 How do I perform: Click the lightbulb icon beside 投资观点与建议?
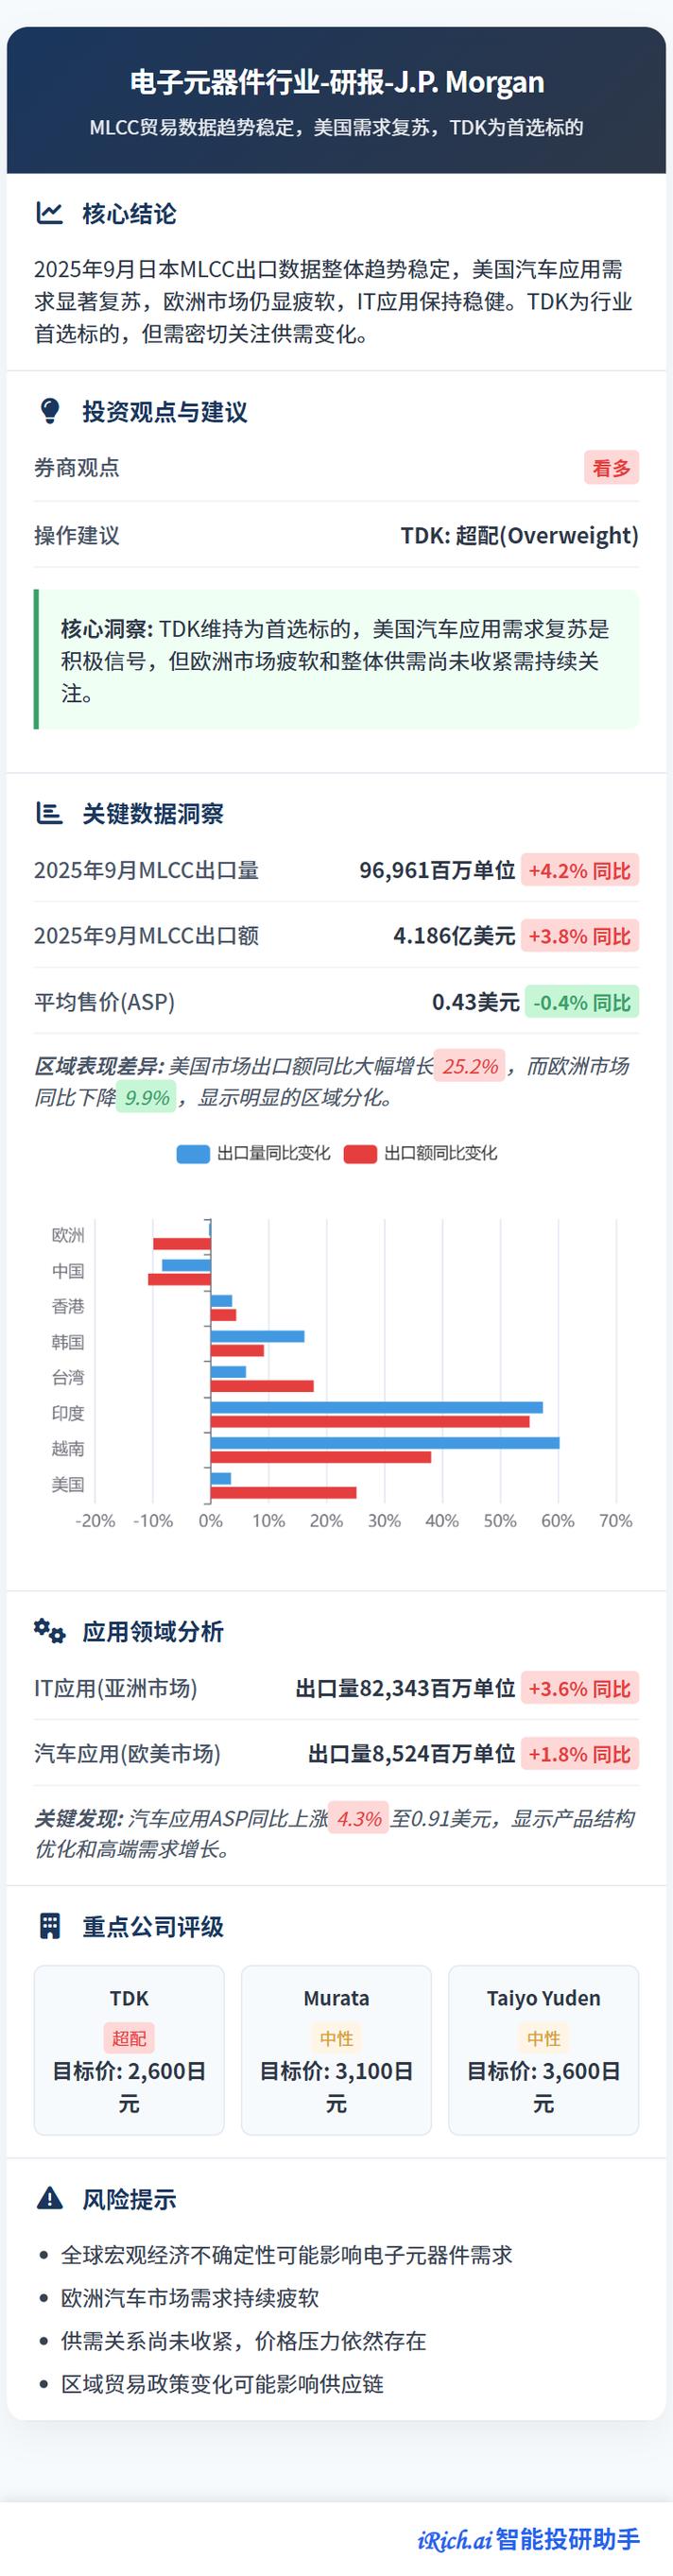point(49,411)
